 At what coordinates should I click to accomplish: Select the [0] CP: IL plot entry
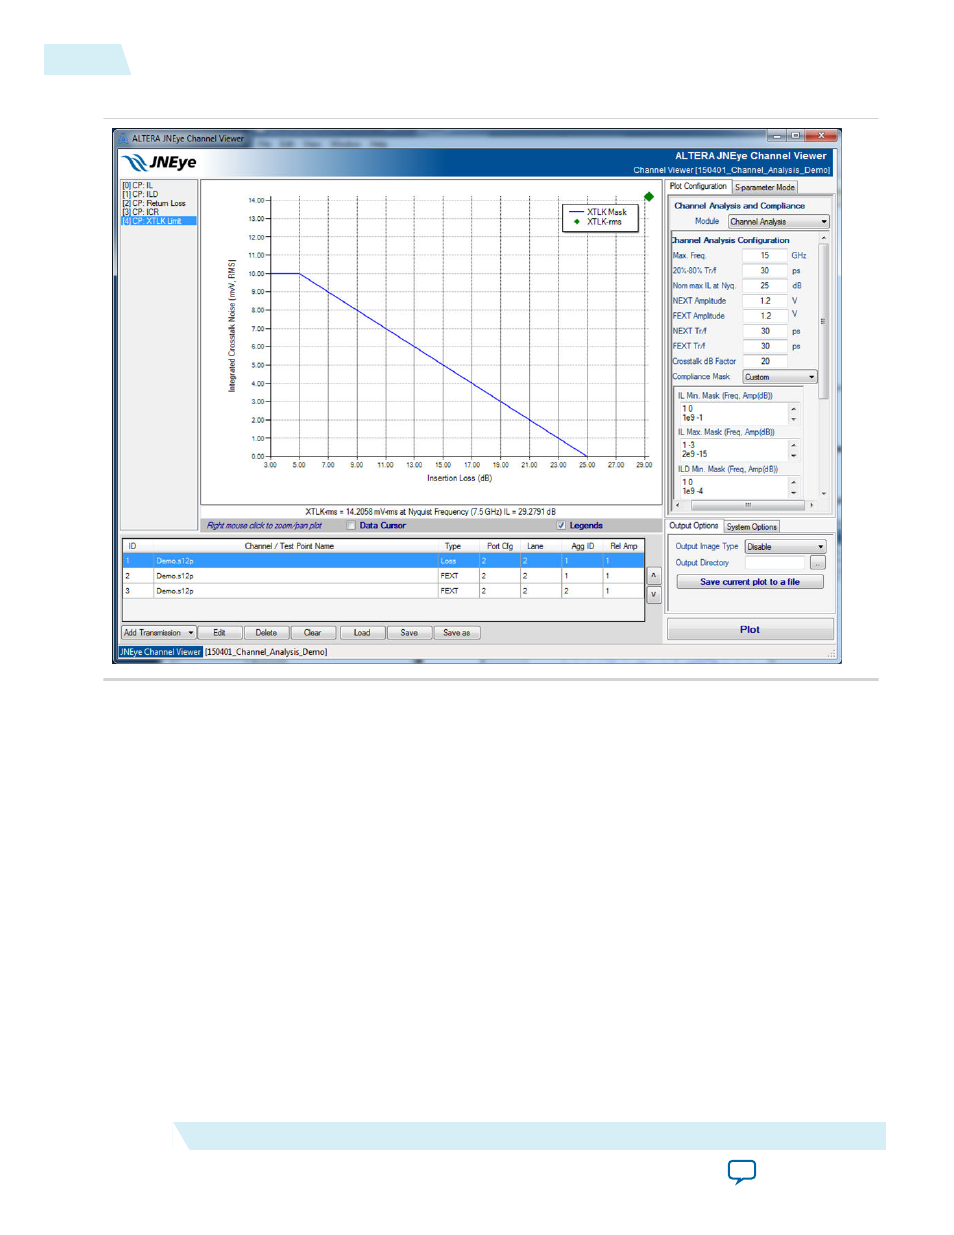click(x=138, y=185)
